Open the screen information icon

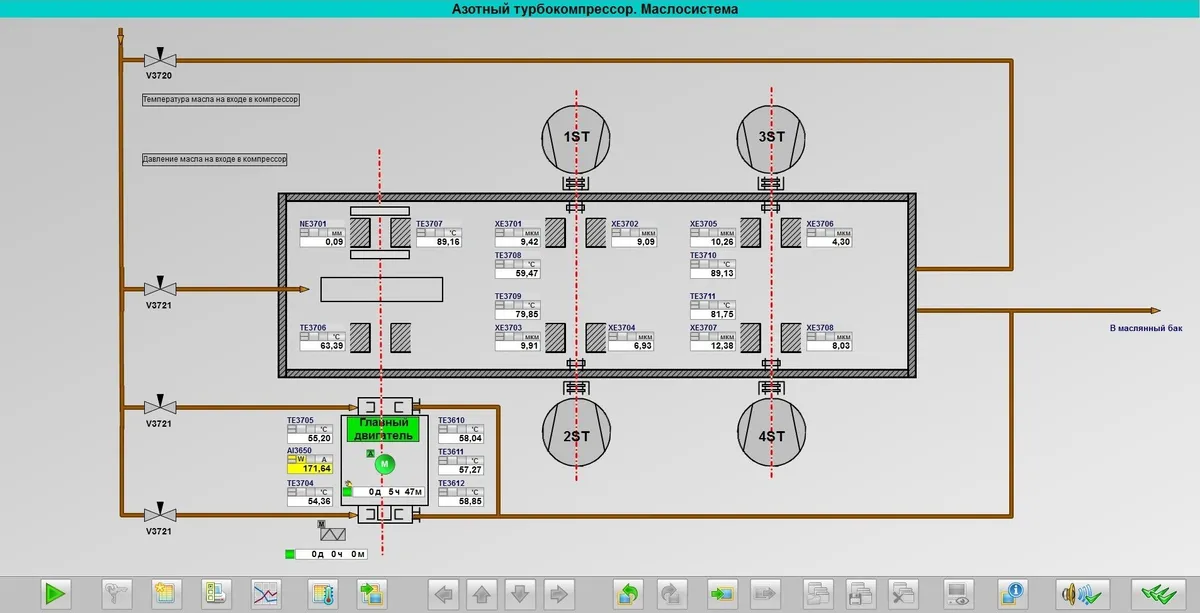(1014, 594)
